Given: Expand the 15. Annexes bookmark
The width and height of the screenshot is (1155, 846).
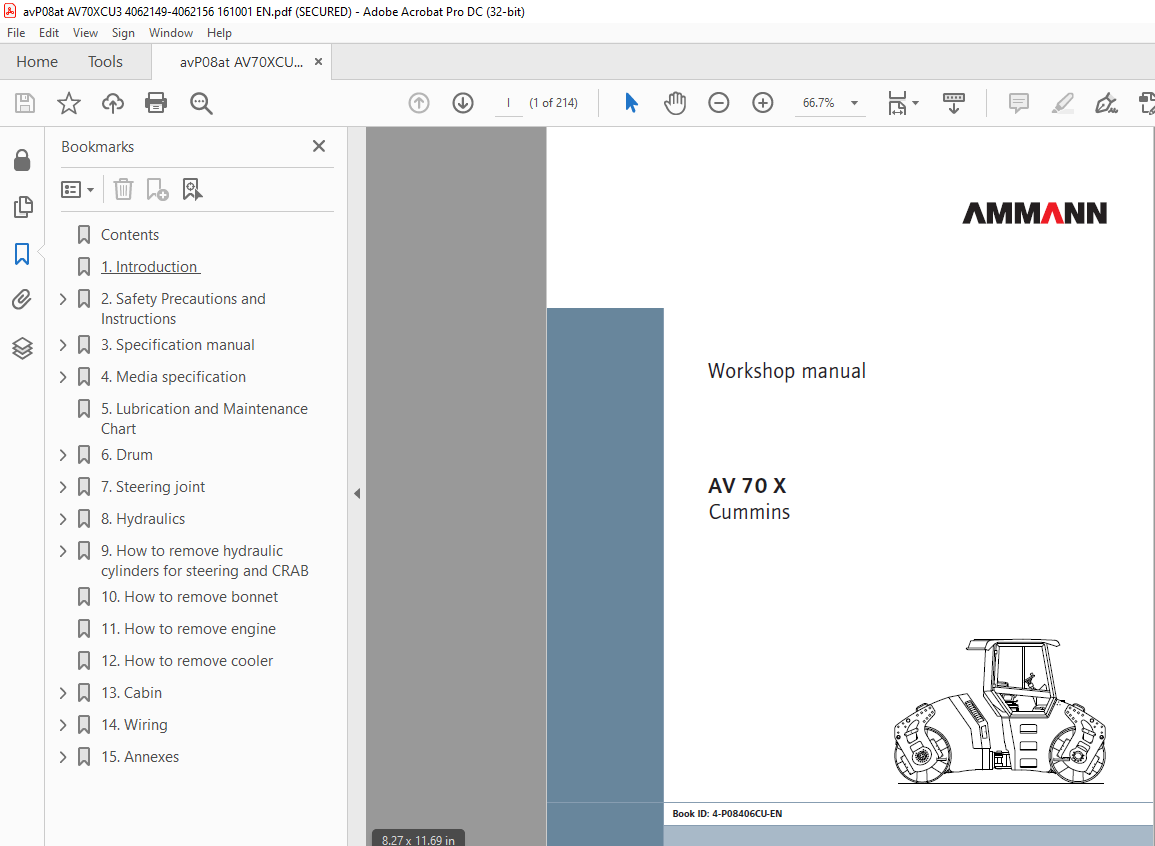Looking at the screenshot, I should pyautogui.click(x=63, y=757).
